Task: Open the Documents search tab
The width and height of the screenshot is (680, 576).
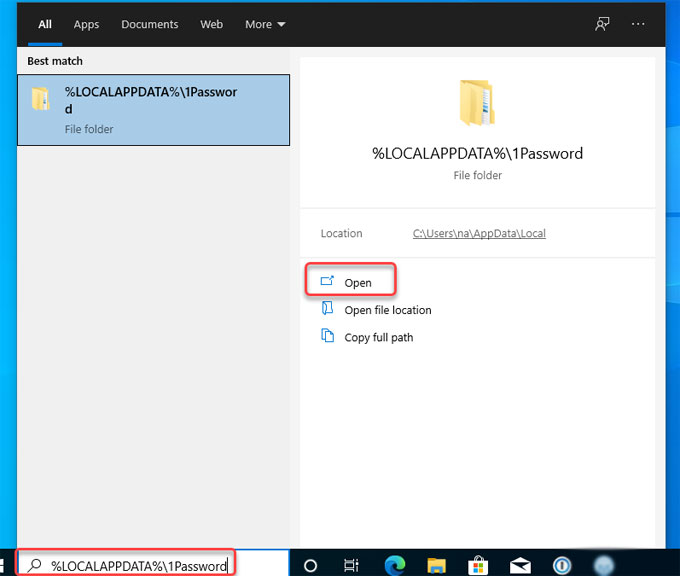Action: pos(150,24)
